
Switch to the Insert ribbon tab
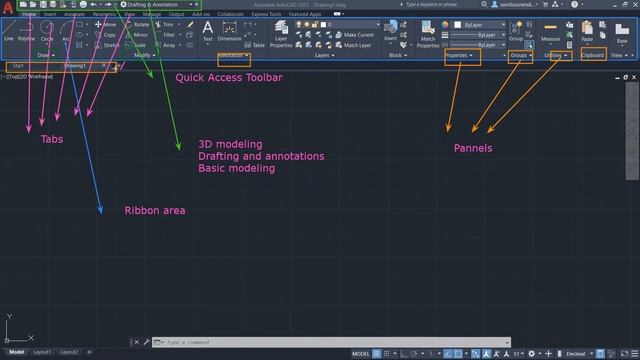click(x=50, y=14)
